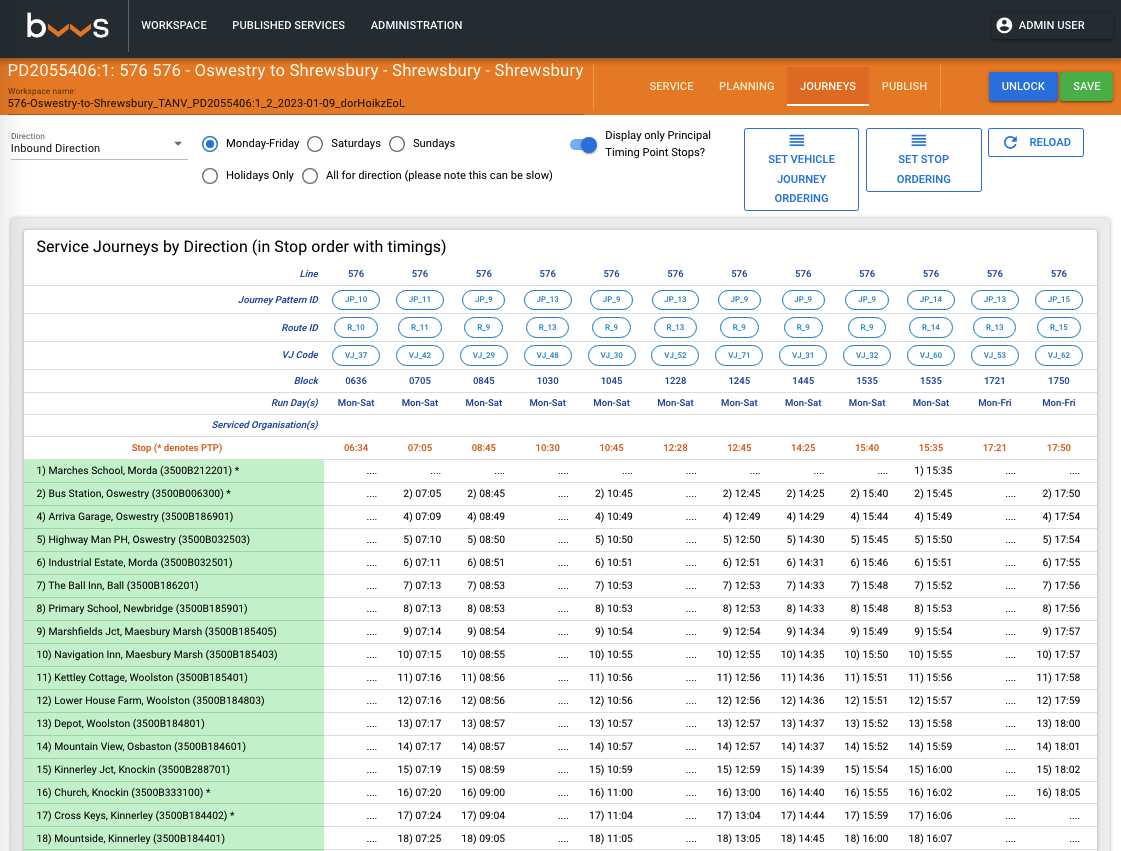This screenshot has height=851, width=1121.
Task: Open vehicle journey VJ_37
Action: click(355, 354)
